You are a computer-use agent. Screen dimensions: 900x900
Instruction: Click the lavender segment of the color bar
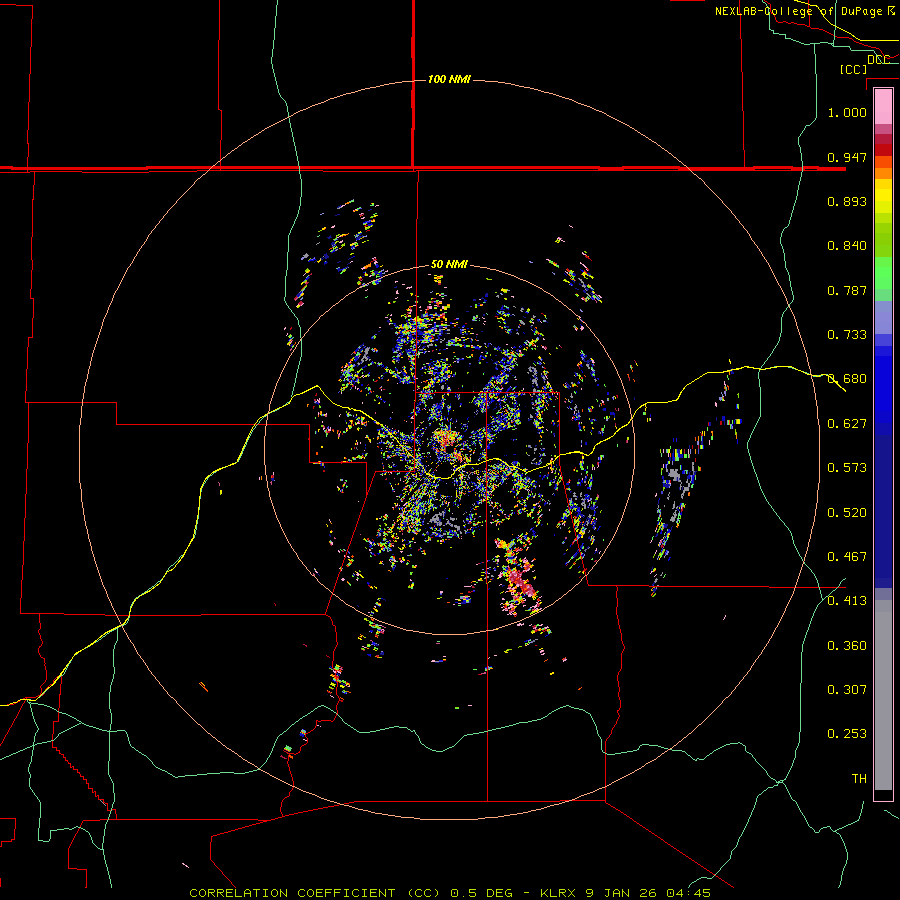883,317
